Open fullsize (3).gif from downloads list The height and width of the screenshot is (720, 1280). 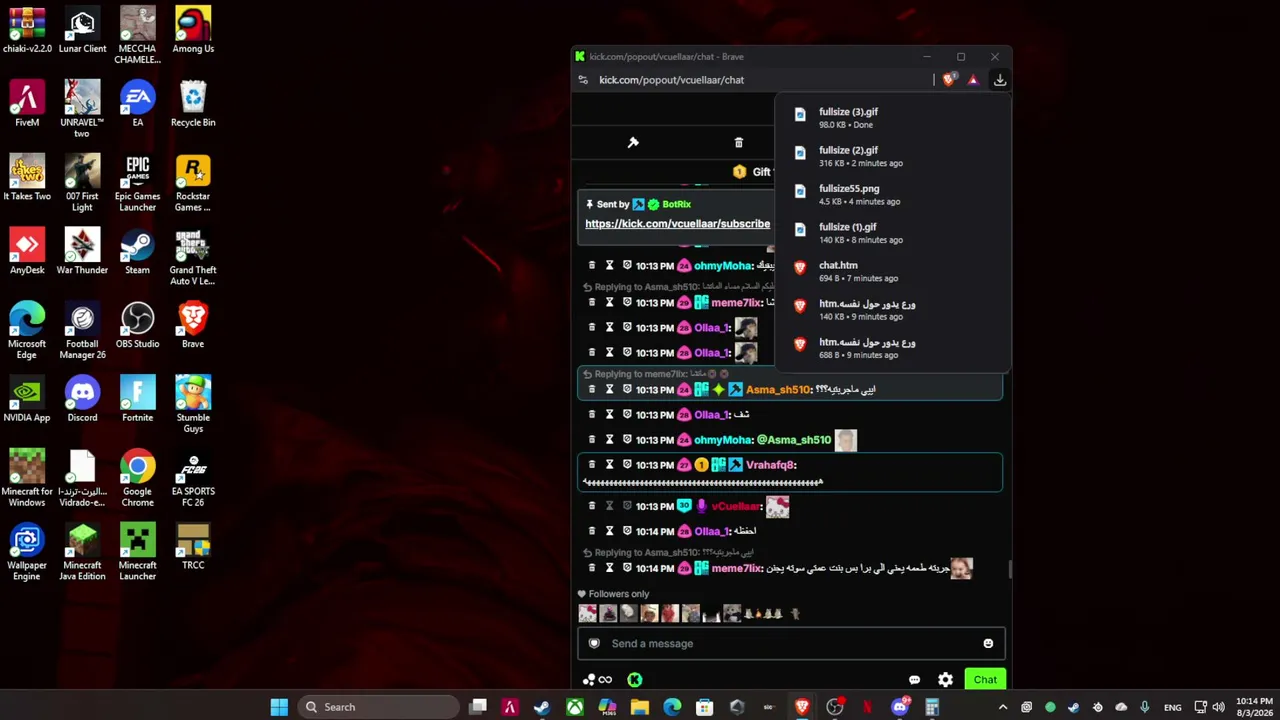click(892, 118)
